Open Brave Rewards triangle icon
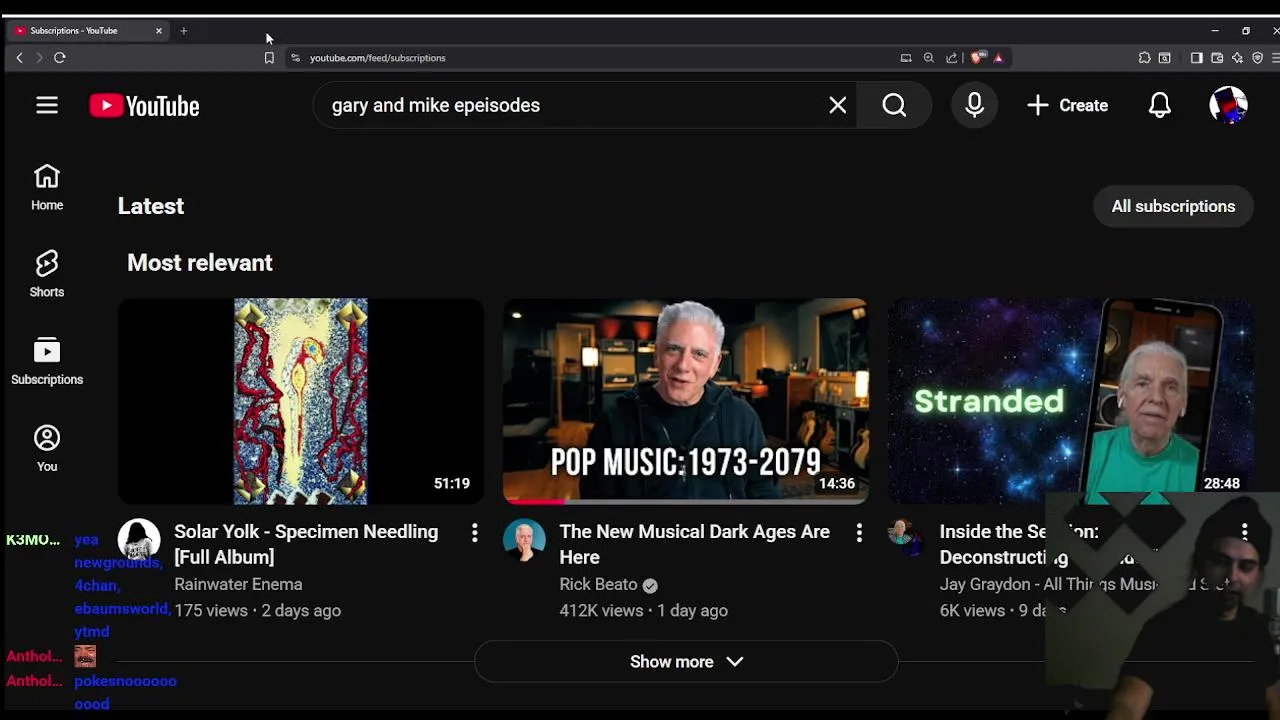This screenshot has width=1280, height=720. (x=998, y=58)
